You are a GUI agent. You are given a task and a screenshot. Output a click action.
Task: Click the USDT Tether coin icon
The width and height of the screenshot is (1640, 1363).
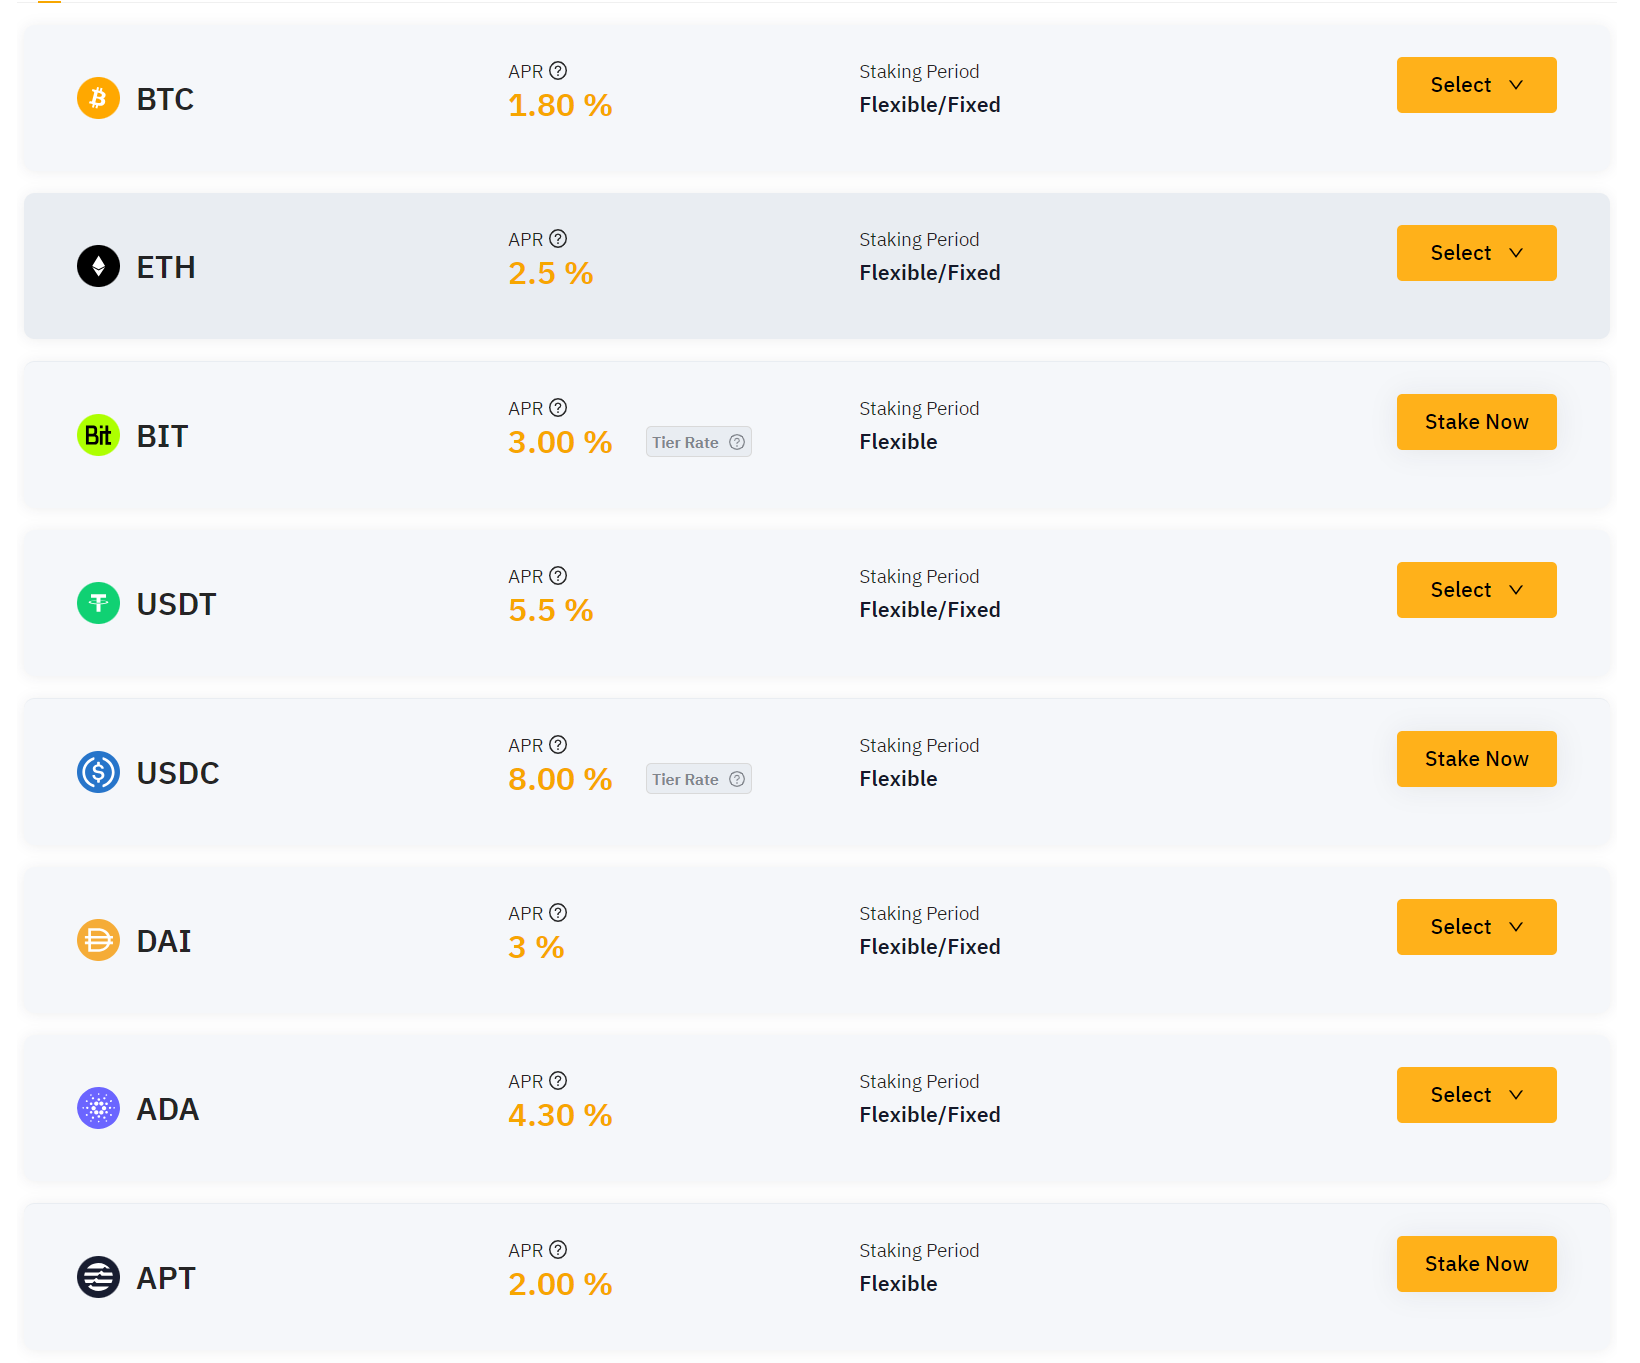(98, 603)
